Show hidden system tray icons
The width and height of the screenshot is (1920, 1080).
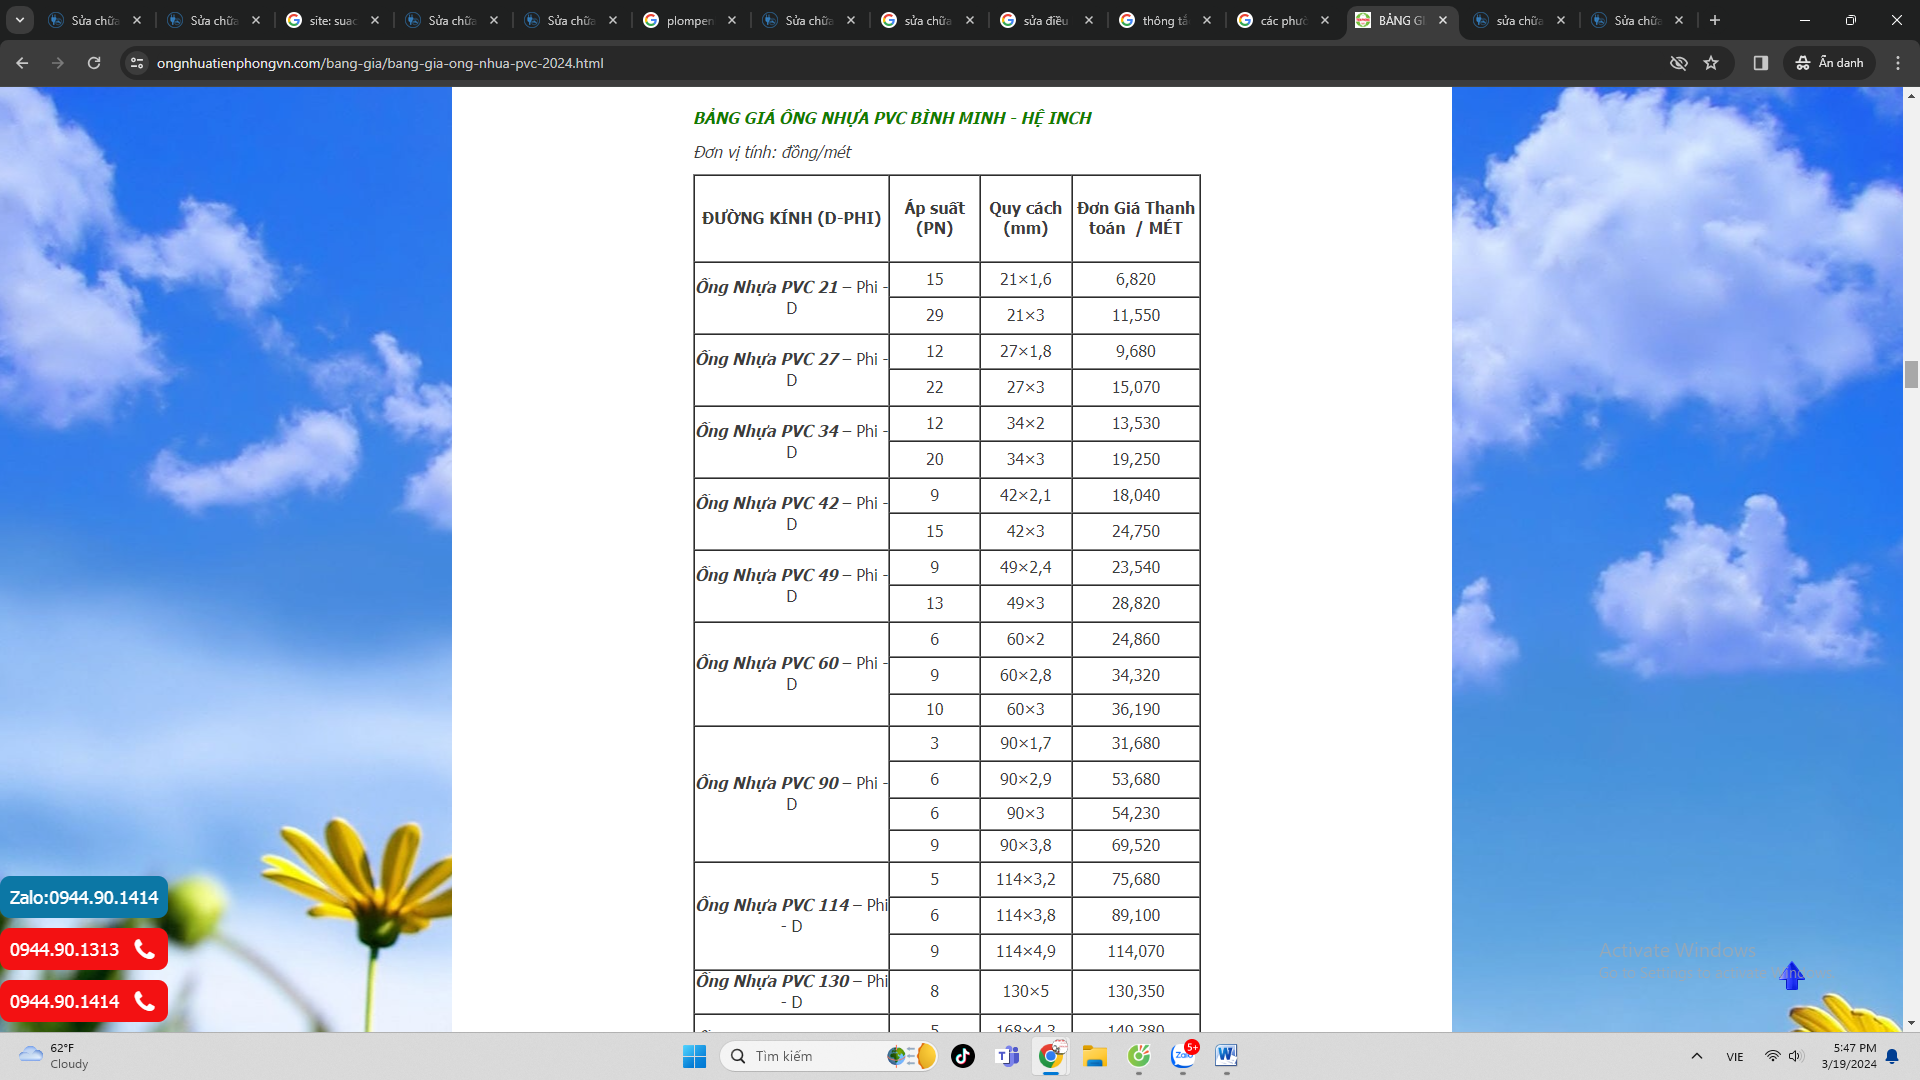(x=1697, y=1057)
